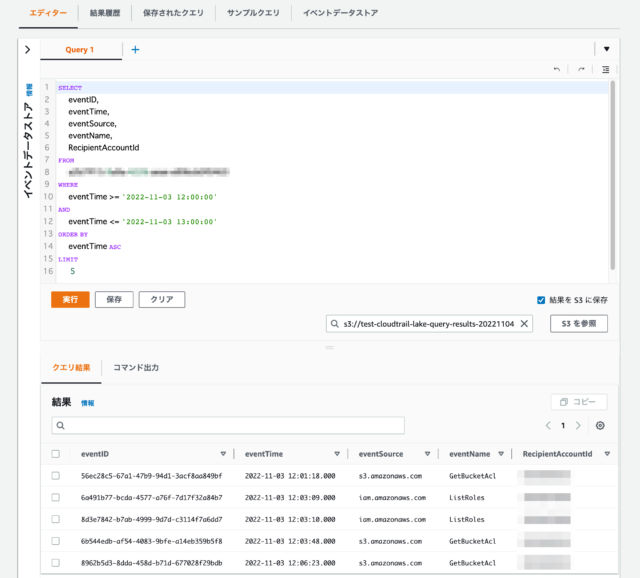Run the query with 実行 button
This screenshot has height=578, width=640.
click(x=70, y=300)
